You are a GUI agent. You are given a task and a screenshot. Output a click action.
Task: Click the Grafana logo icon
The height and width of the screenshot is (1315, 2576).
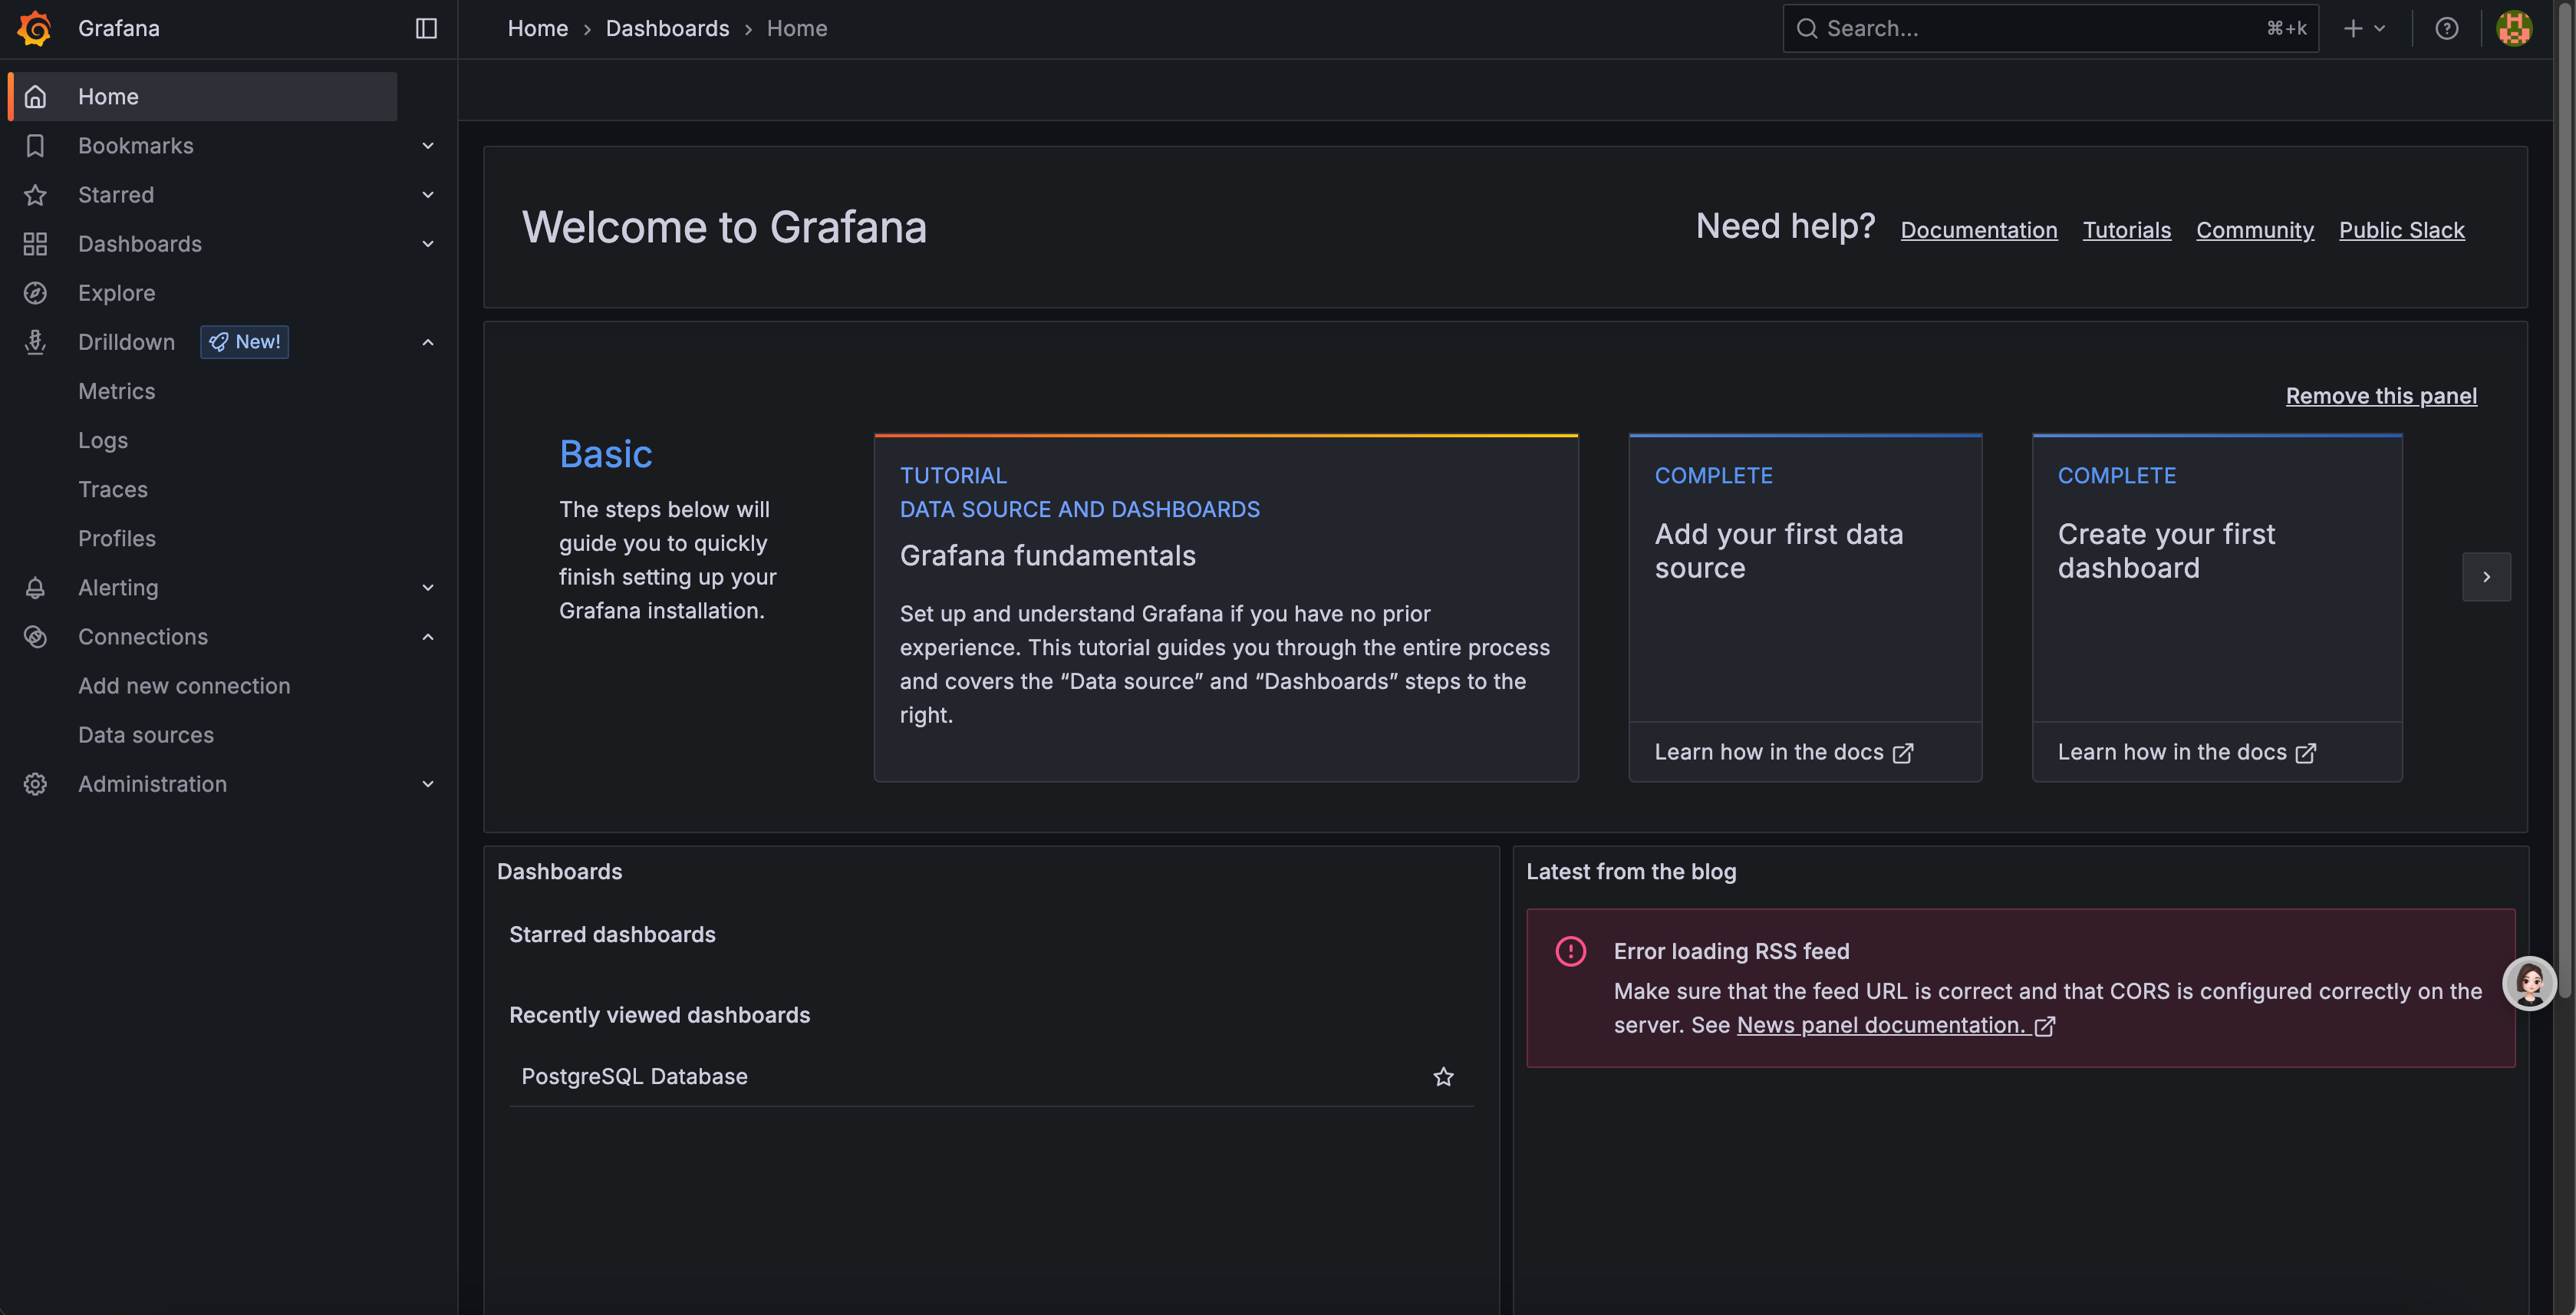35,28
